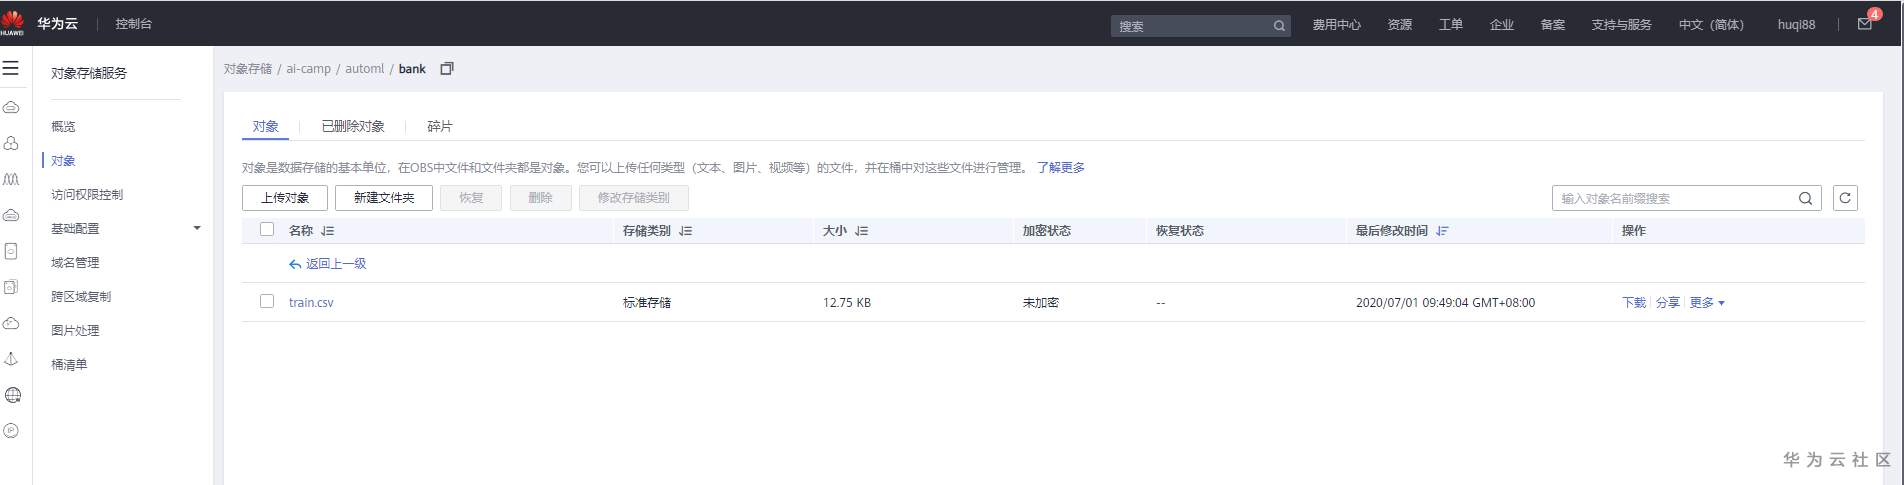Click the 12.75 KB size value

click(847, 302)
